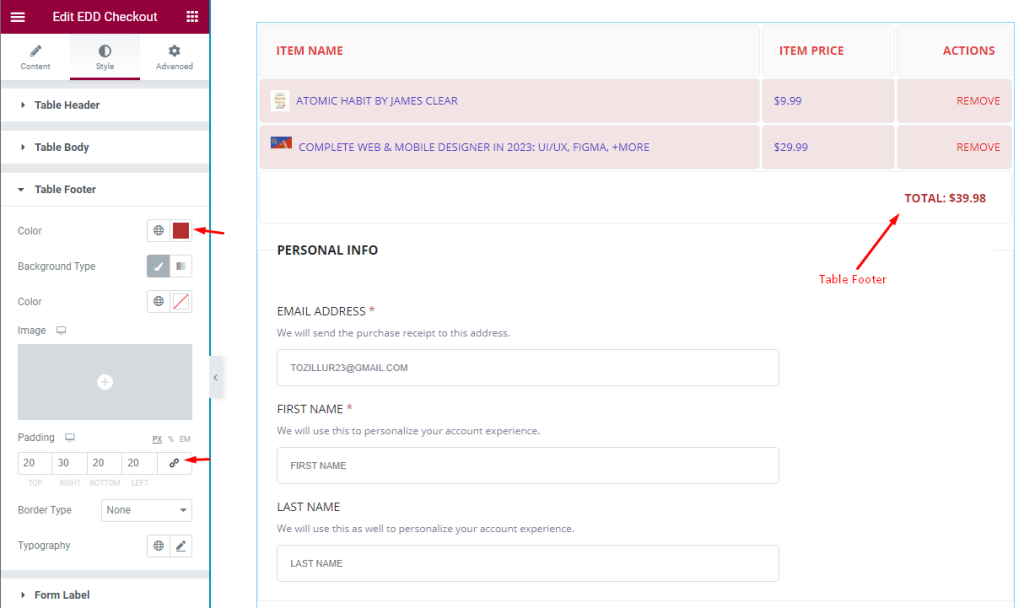Click the Atomic Habit book thumbnail
The height and width of the screenshot is (608, 1024).
[x=280, y=101]
